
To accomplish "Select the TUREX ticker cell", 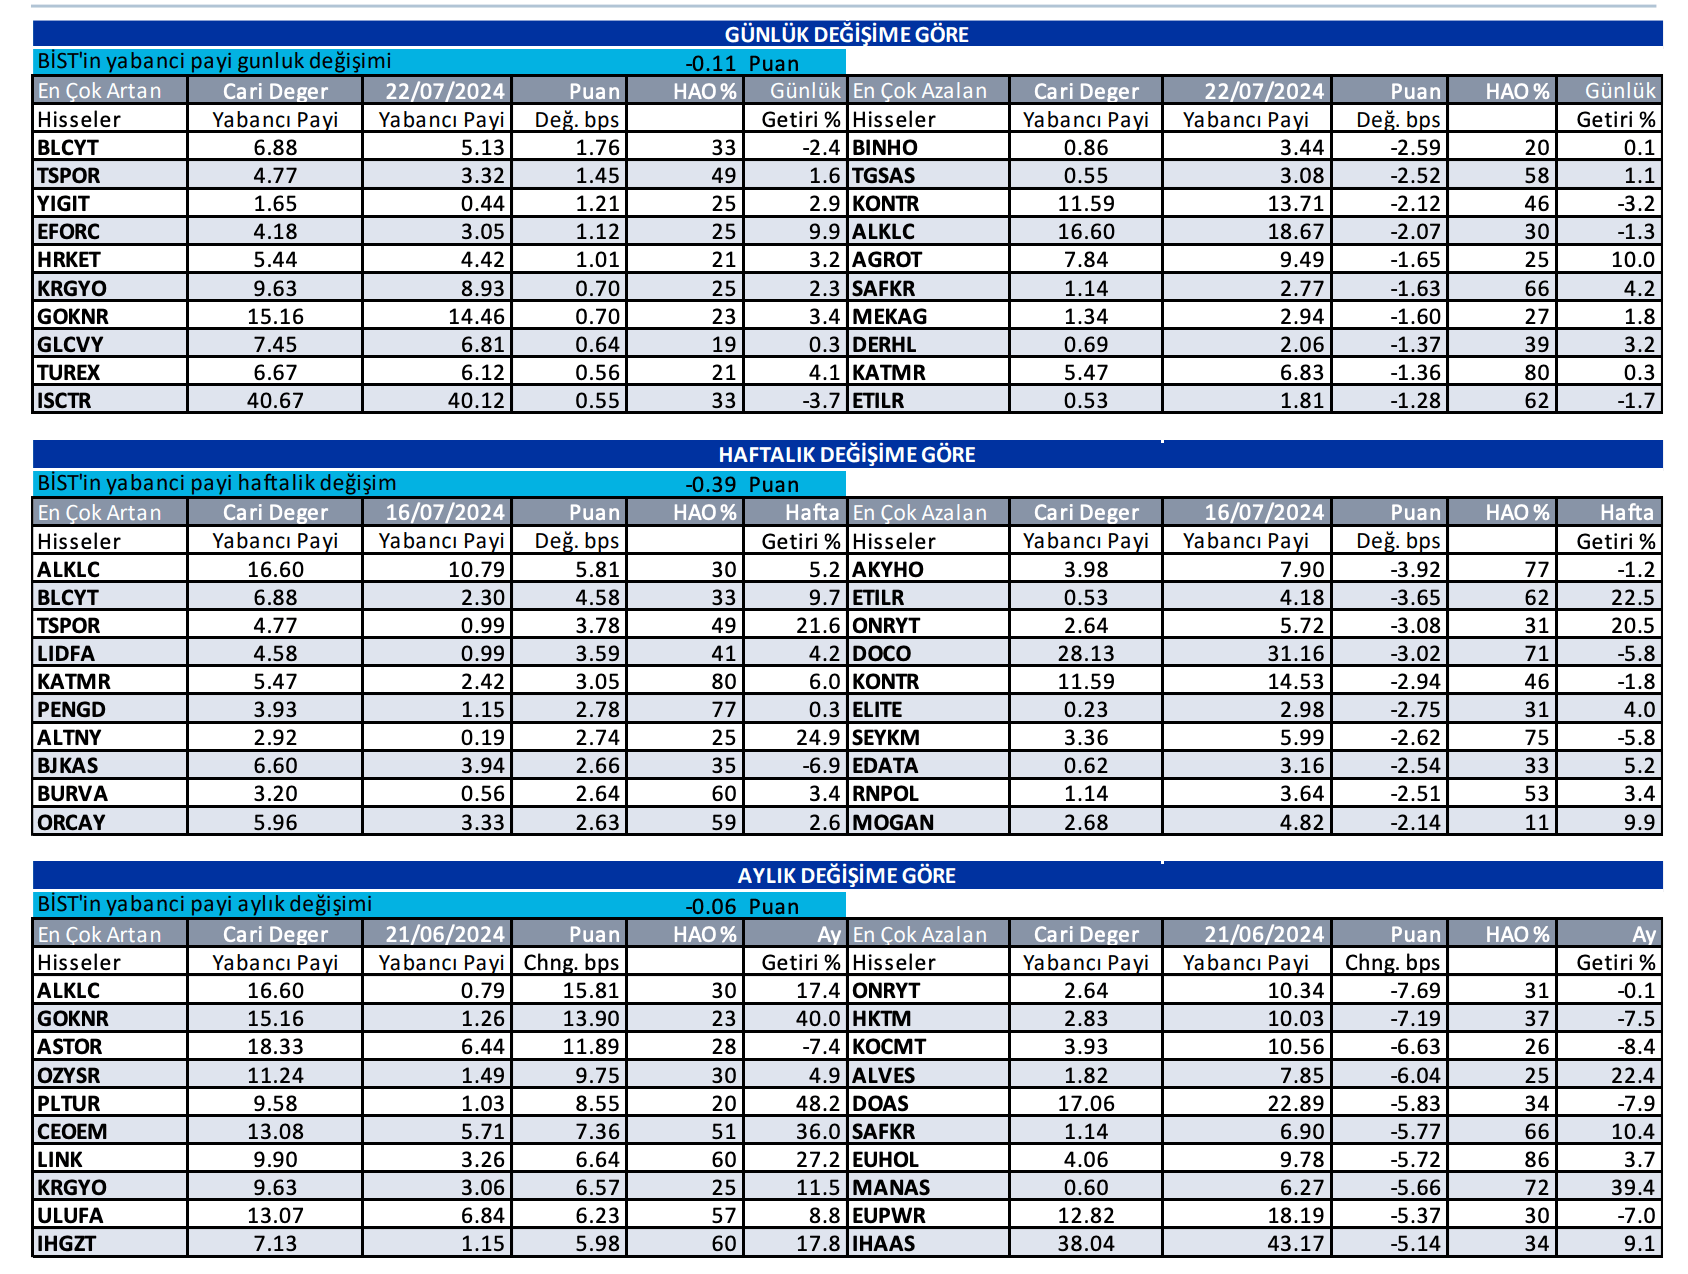I will coord(68,373).
